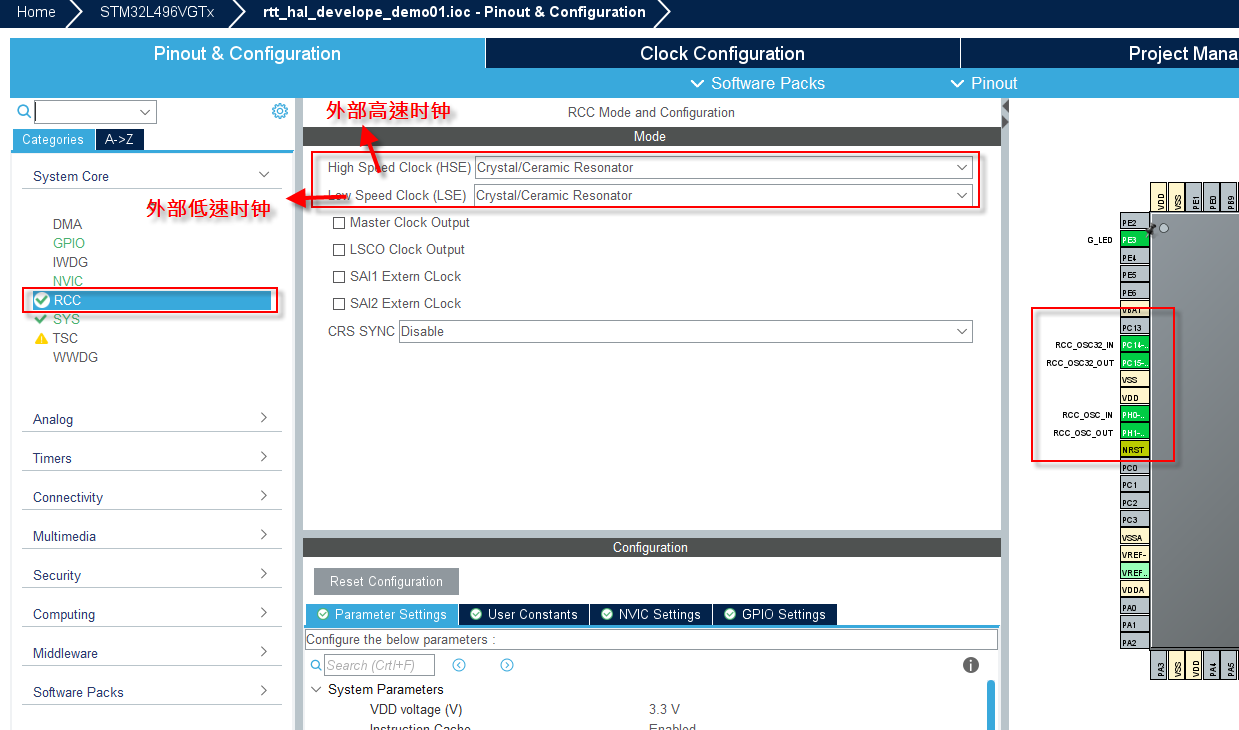The height and width of the screenshot is (730, 1239).
Task: Select pin PC13 on chip
Action: [1134, 327]
